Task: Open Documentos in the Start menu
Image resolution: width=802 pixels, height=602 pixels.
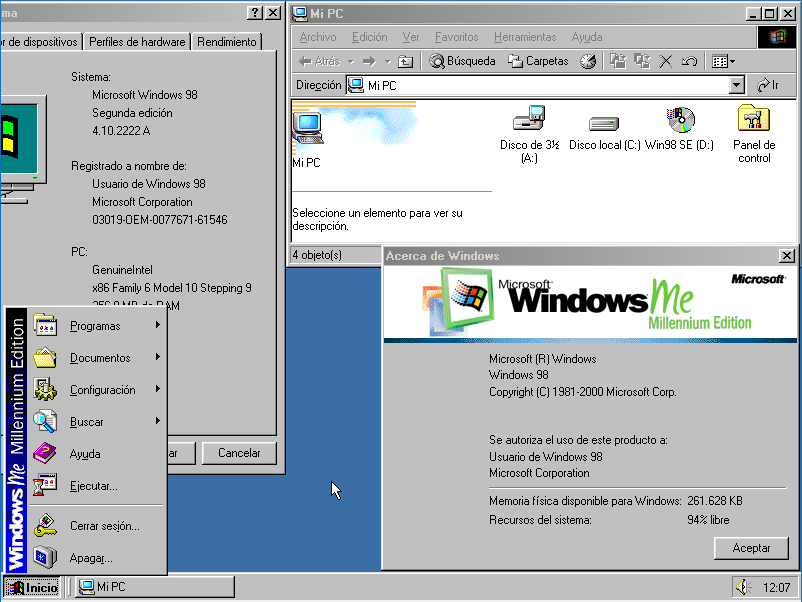Action: (98, 358)
